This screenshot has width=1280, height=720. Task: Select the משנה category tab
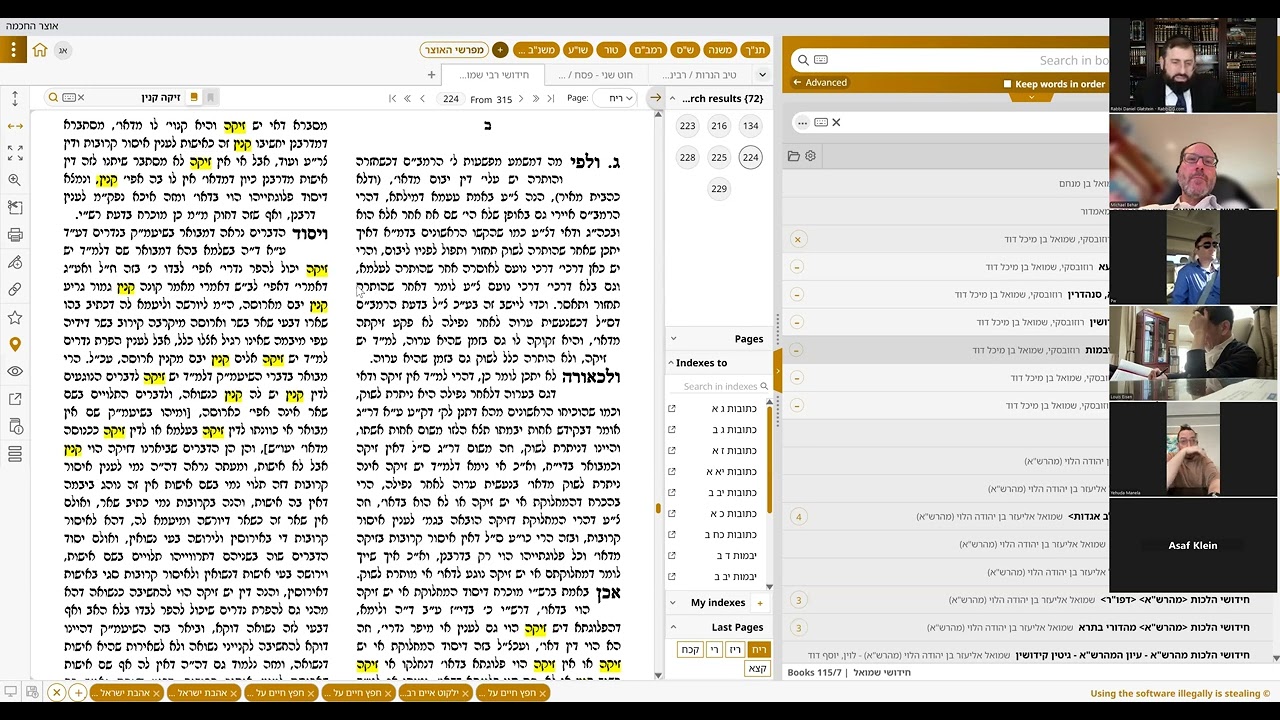tap(721, 50)
